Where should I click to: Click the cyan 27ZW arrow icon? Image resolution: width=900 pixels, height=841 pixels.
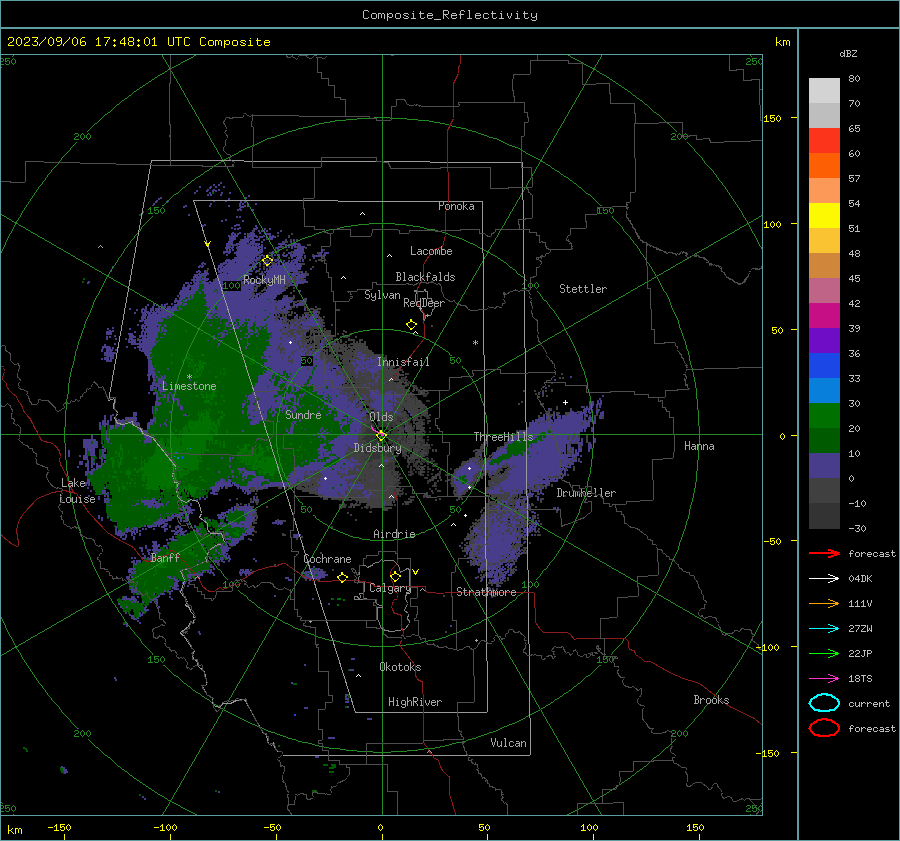(824, 629)
